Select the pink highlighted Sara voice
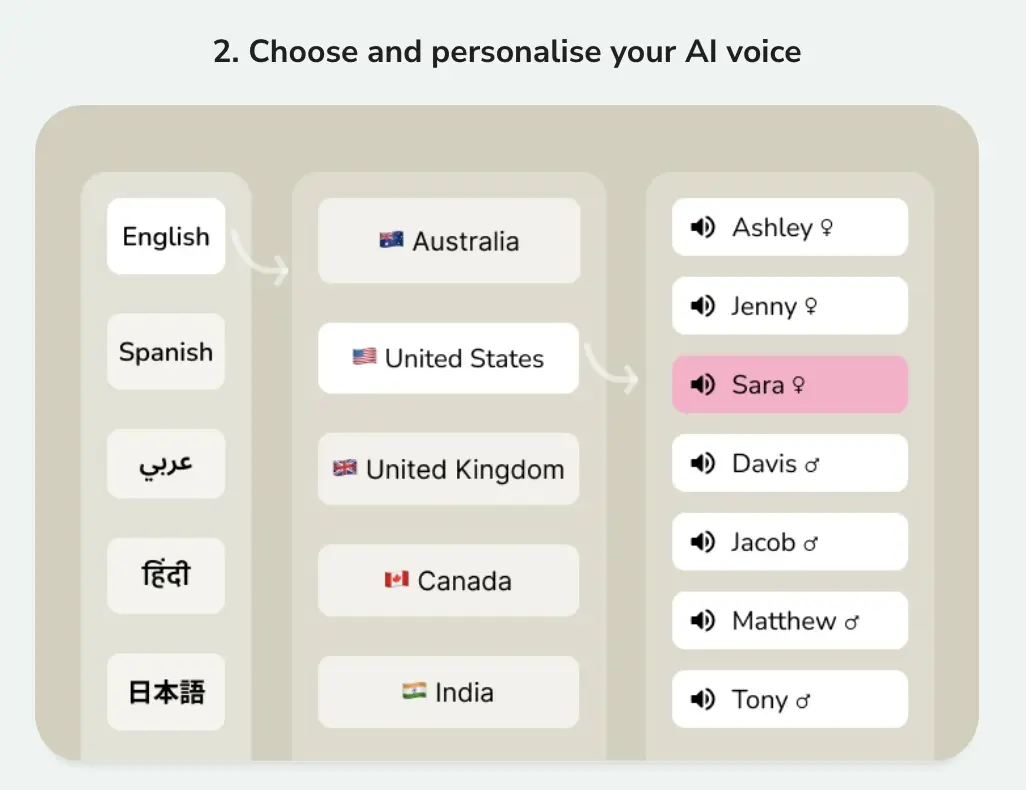 790,385
